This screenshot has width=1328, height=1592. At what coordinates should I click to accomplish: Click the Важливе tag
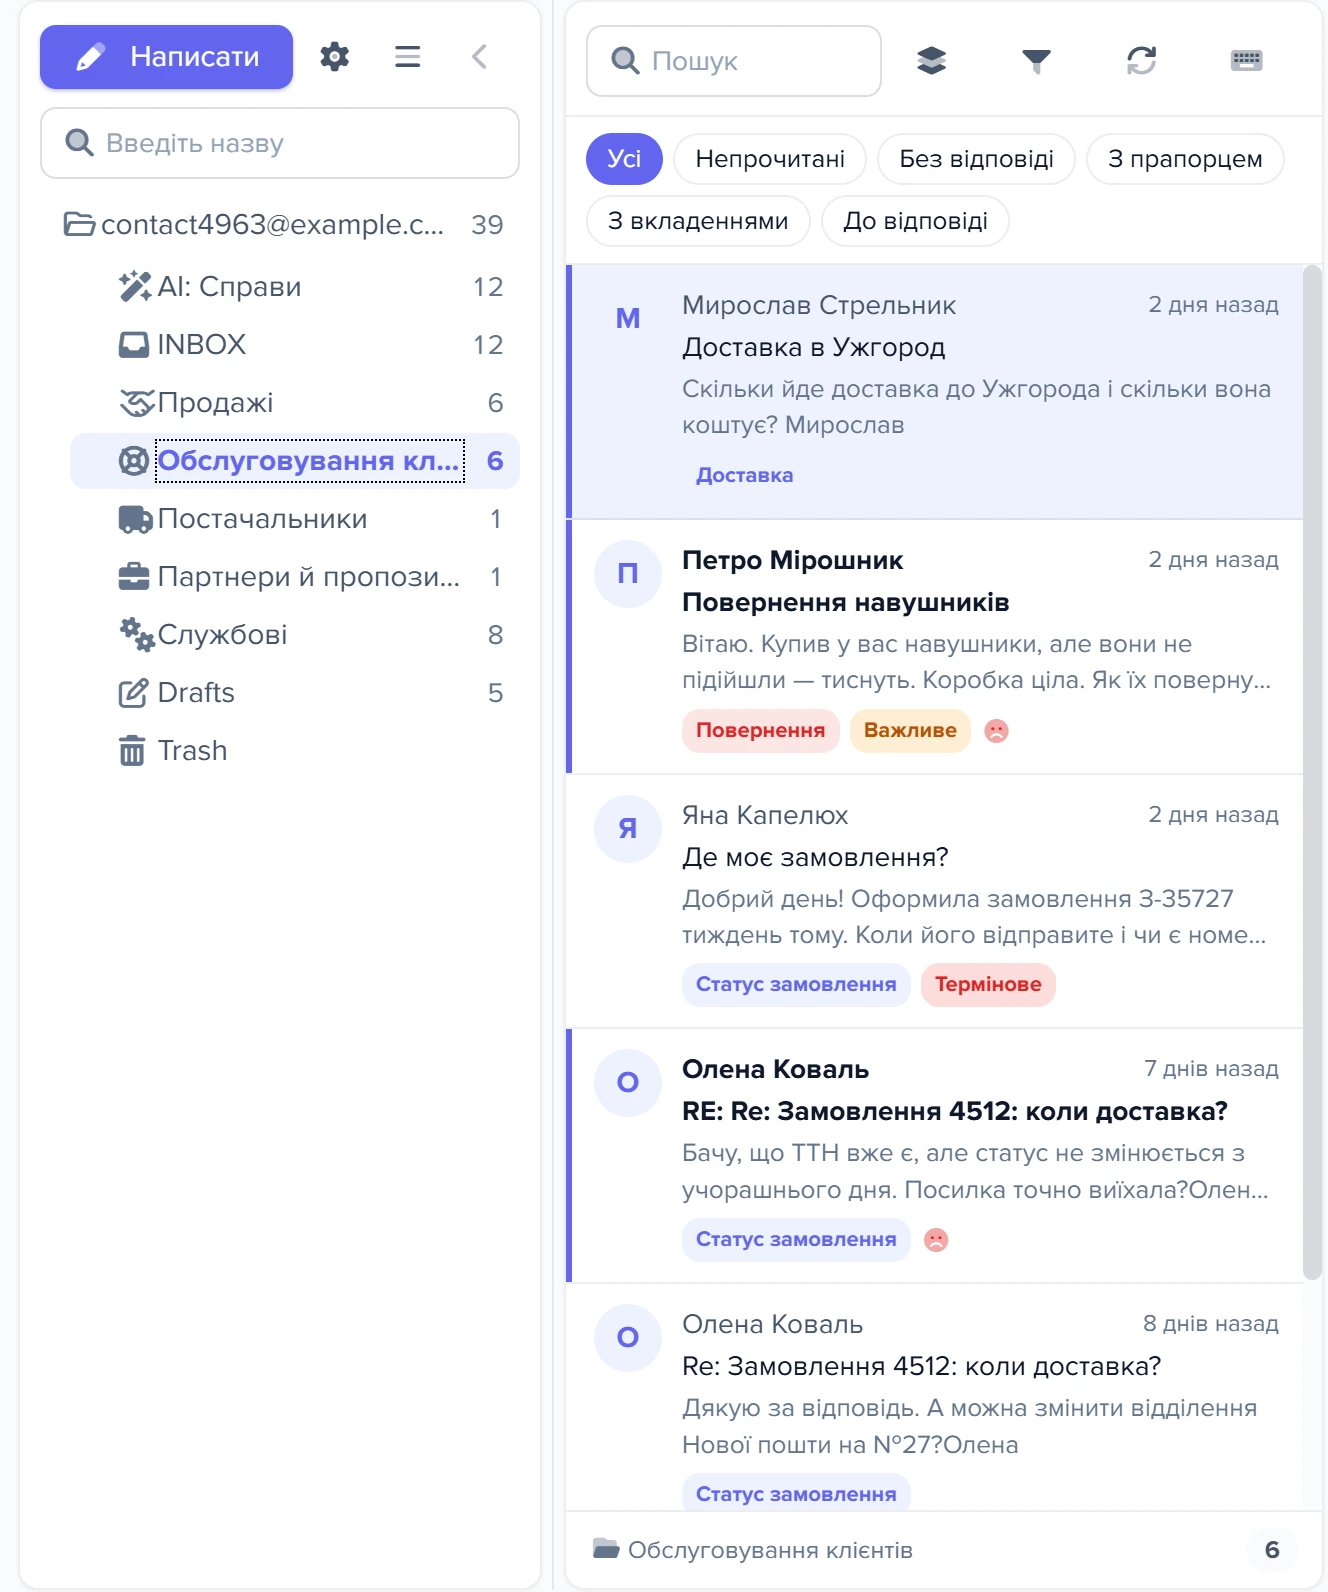(910, 731)
